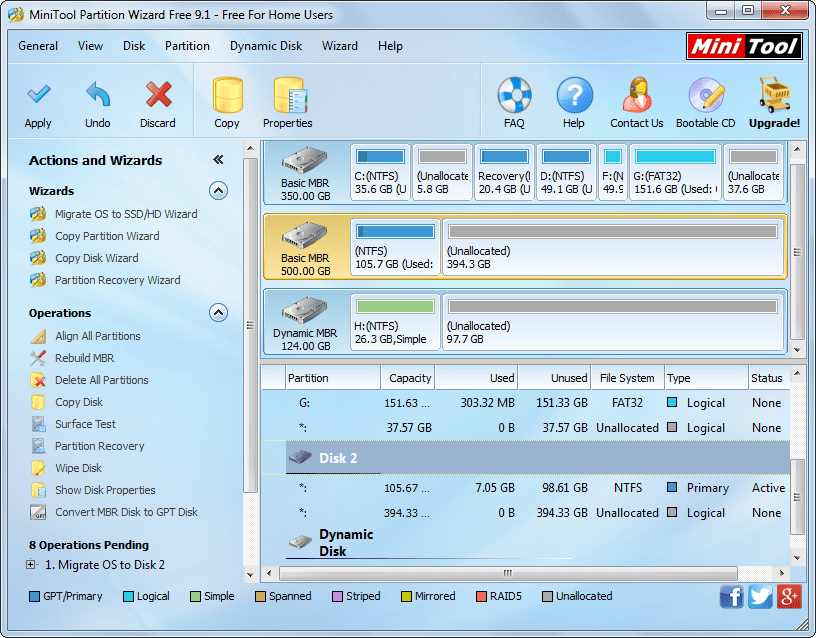
Task: Select Partition Recovery in Operations list
Action: tap(99, 446)
